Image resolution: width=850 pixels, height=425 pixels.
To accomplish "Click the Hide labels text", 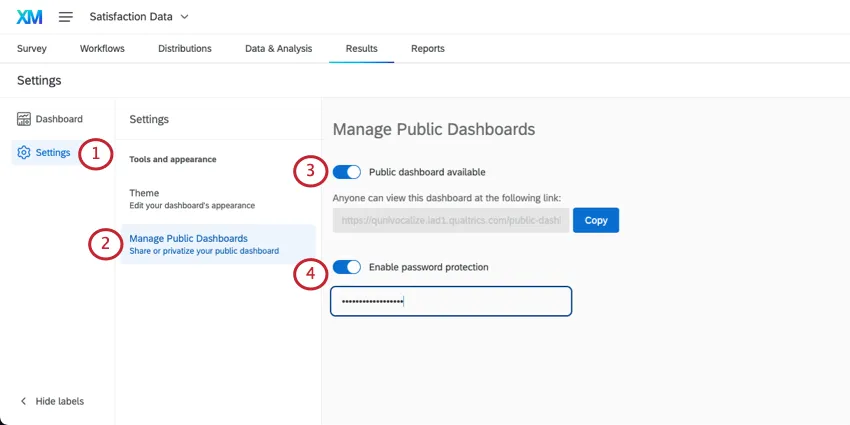I will point(60,401).
